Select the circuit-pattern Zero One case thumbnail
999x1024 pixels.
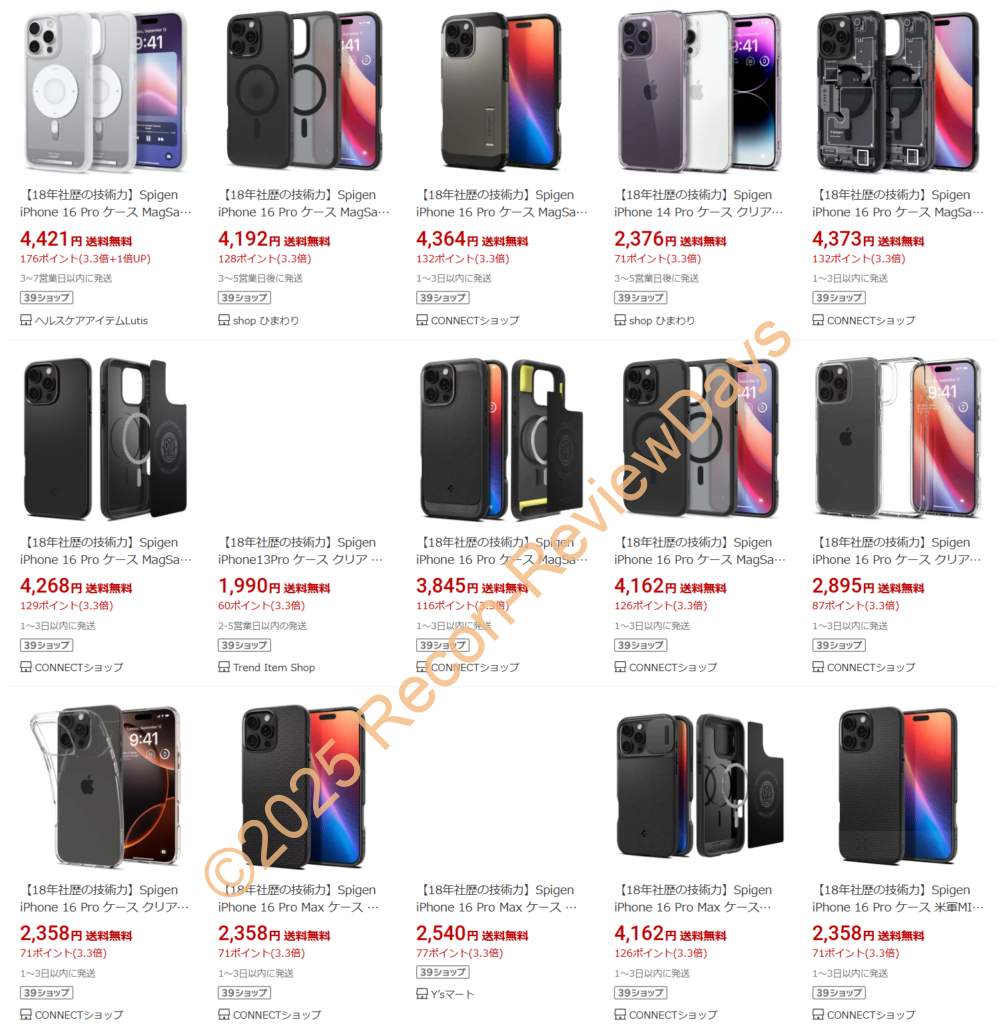(x=898, y=92)
